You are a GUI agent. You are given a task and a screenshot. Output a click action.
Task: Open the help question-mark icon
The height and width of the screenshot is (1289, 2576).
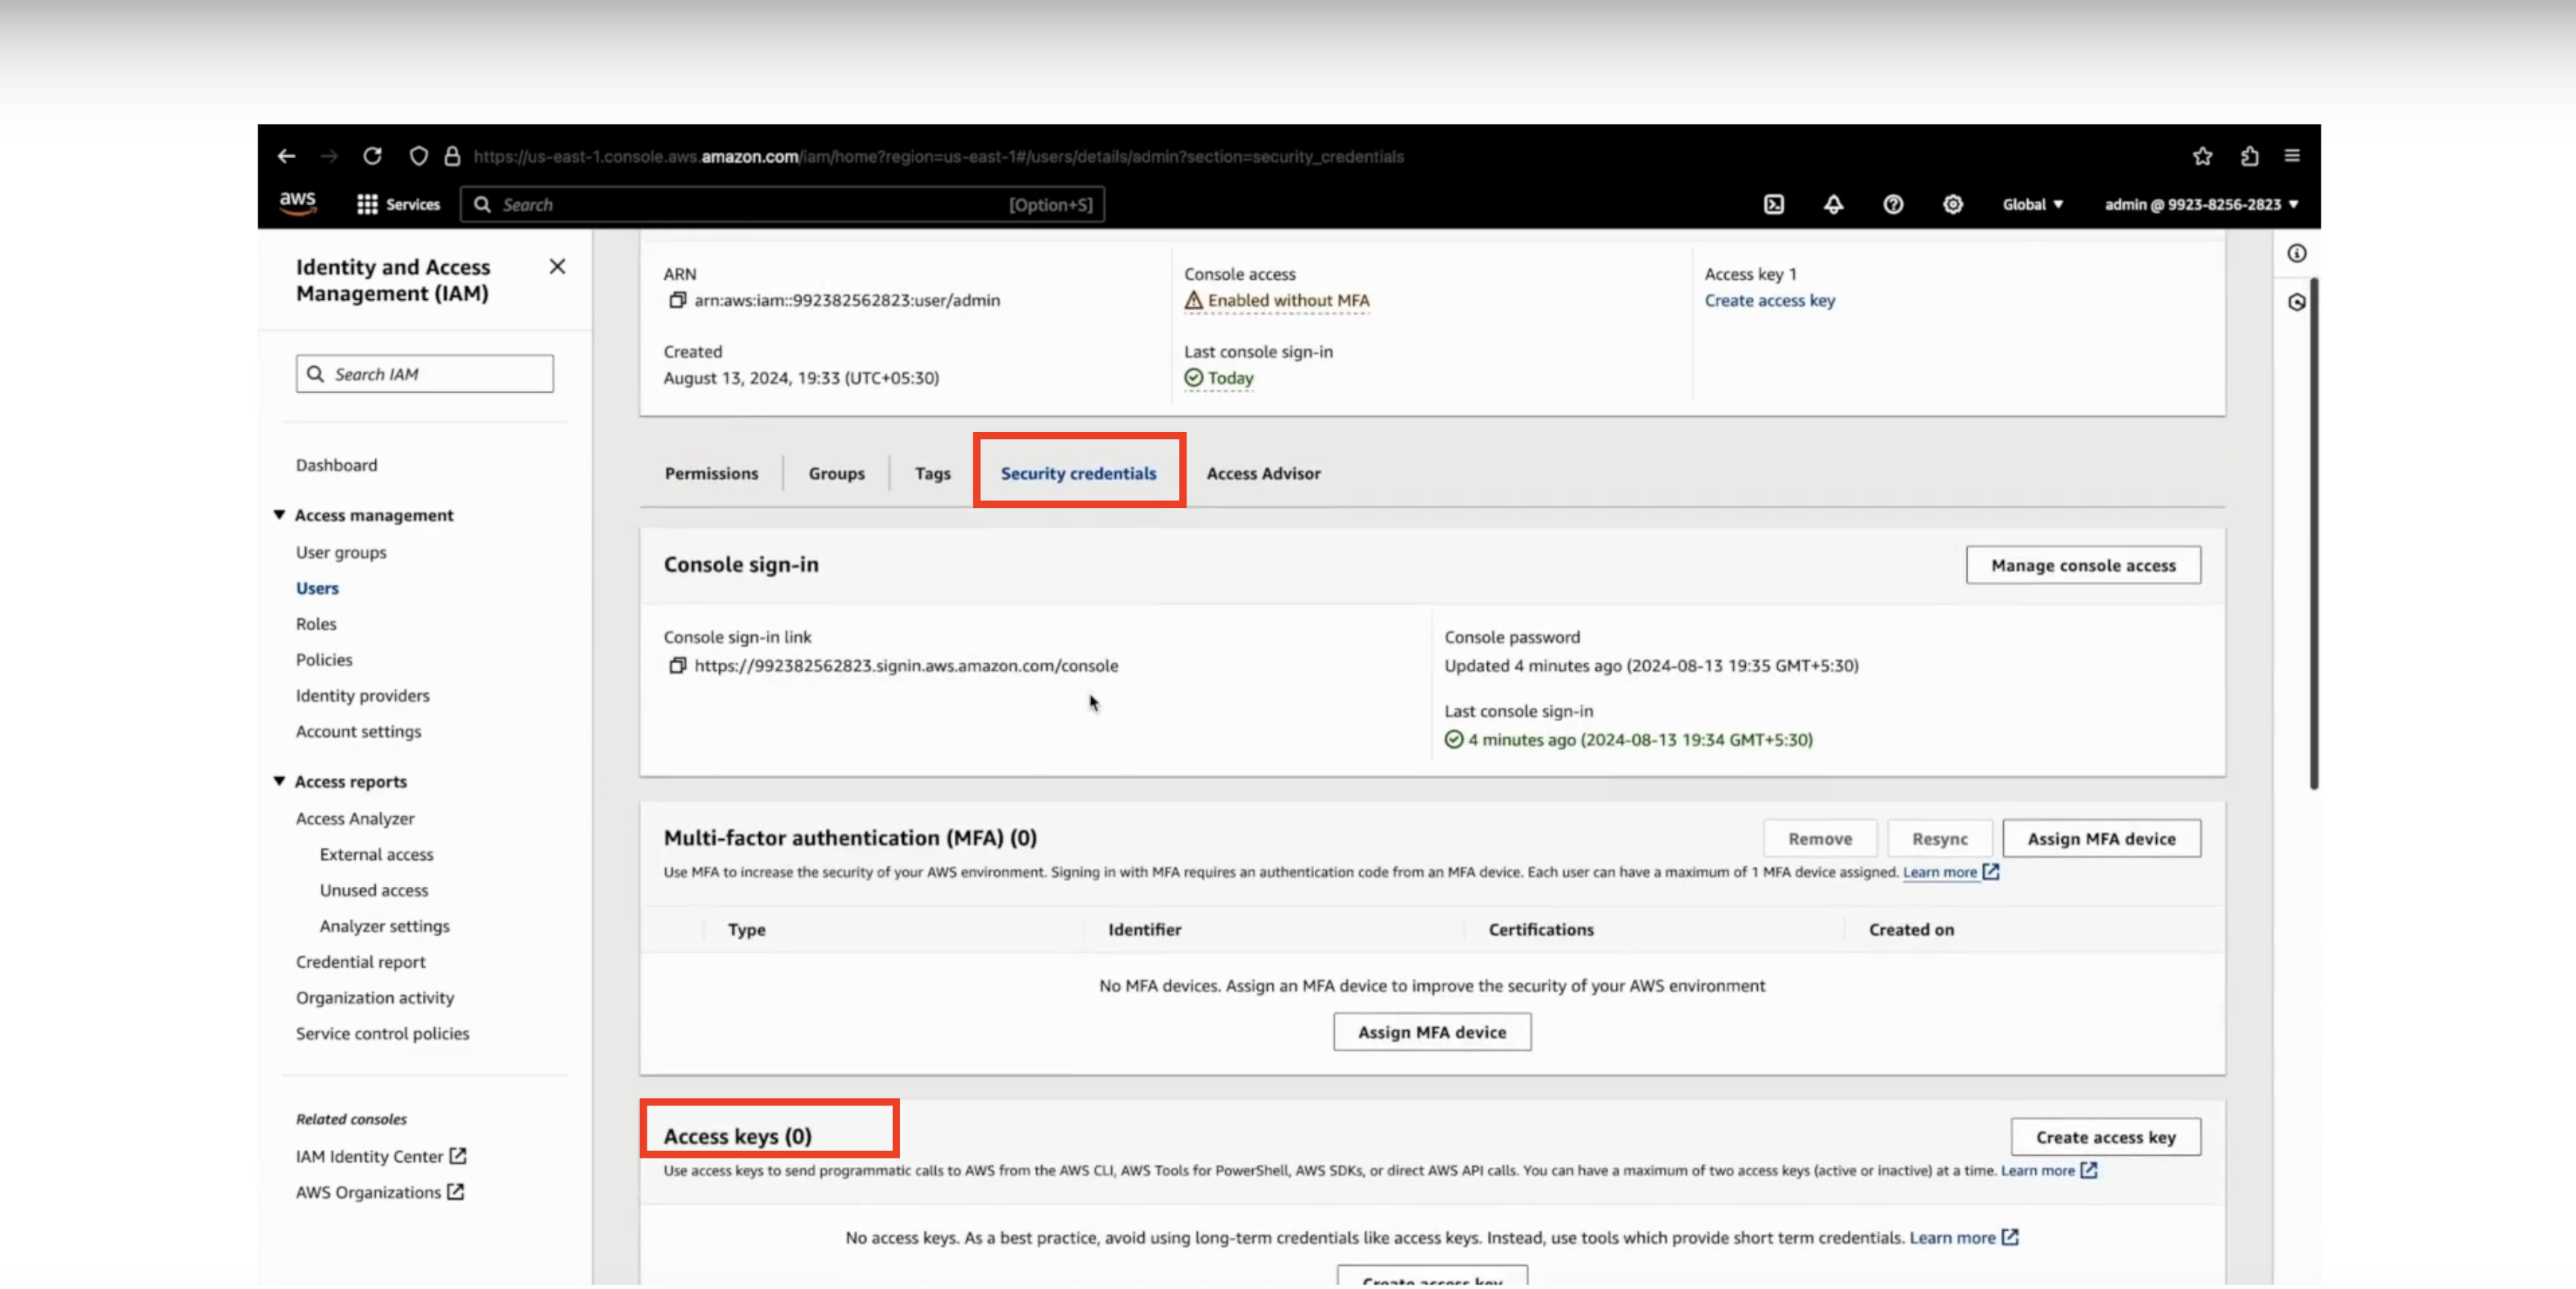(x=1893, y=204)
